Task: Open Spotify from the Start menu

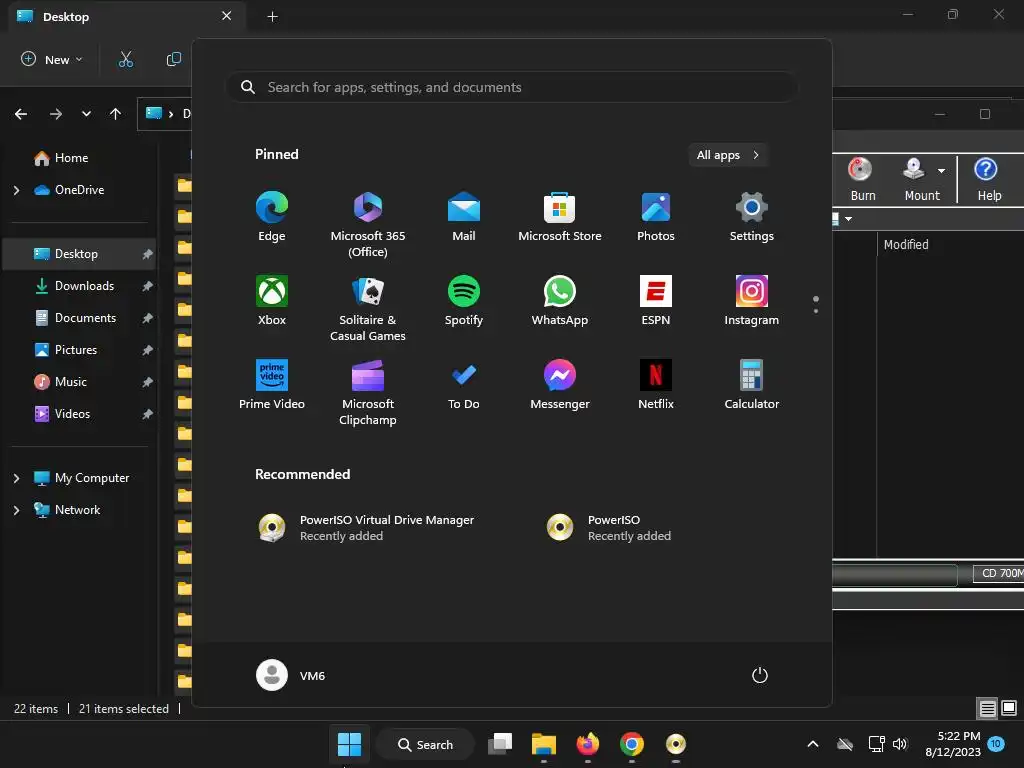Action: tap(464, 301)
